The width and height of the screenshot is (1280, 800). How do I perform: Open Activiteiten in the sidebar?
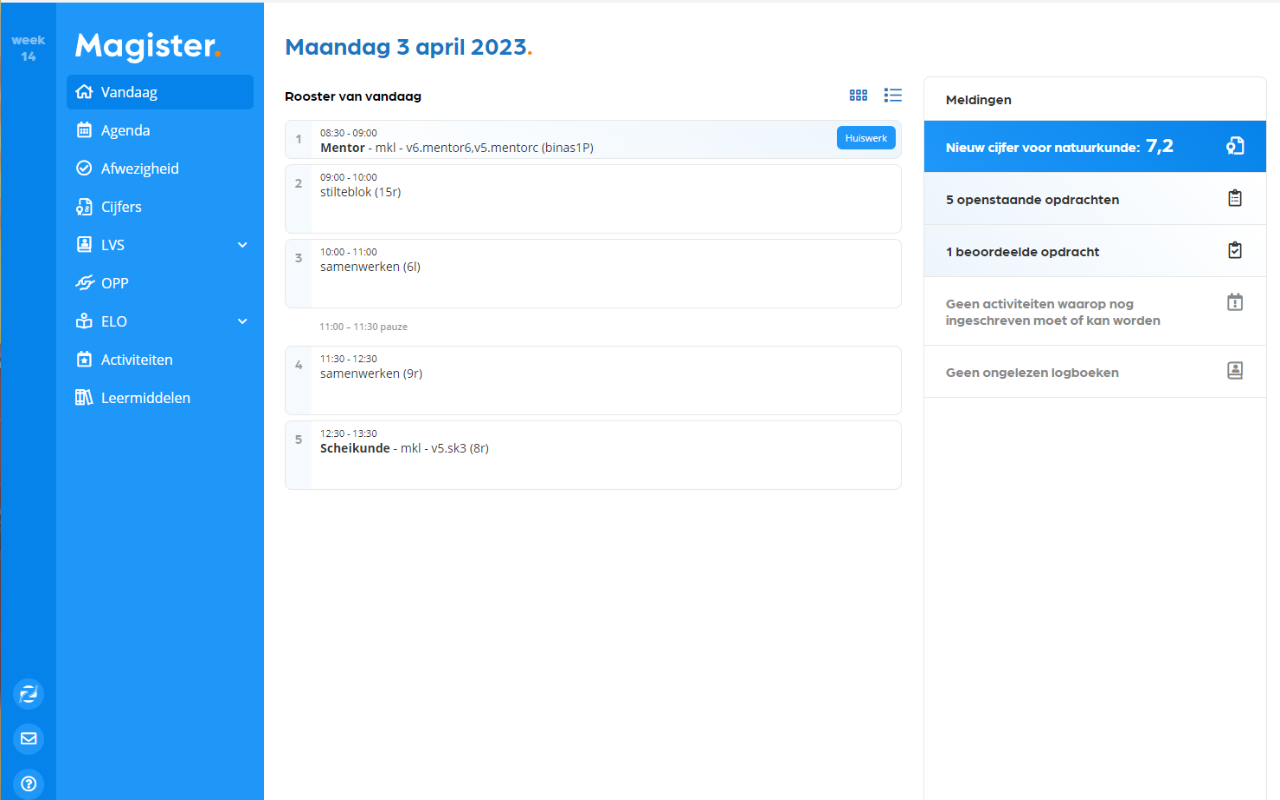pos(160,360)
